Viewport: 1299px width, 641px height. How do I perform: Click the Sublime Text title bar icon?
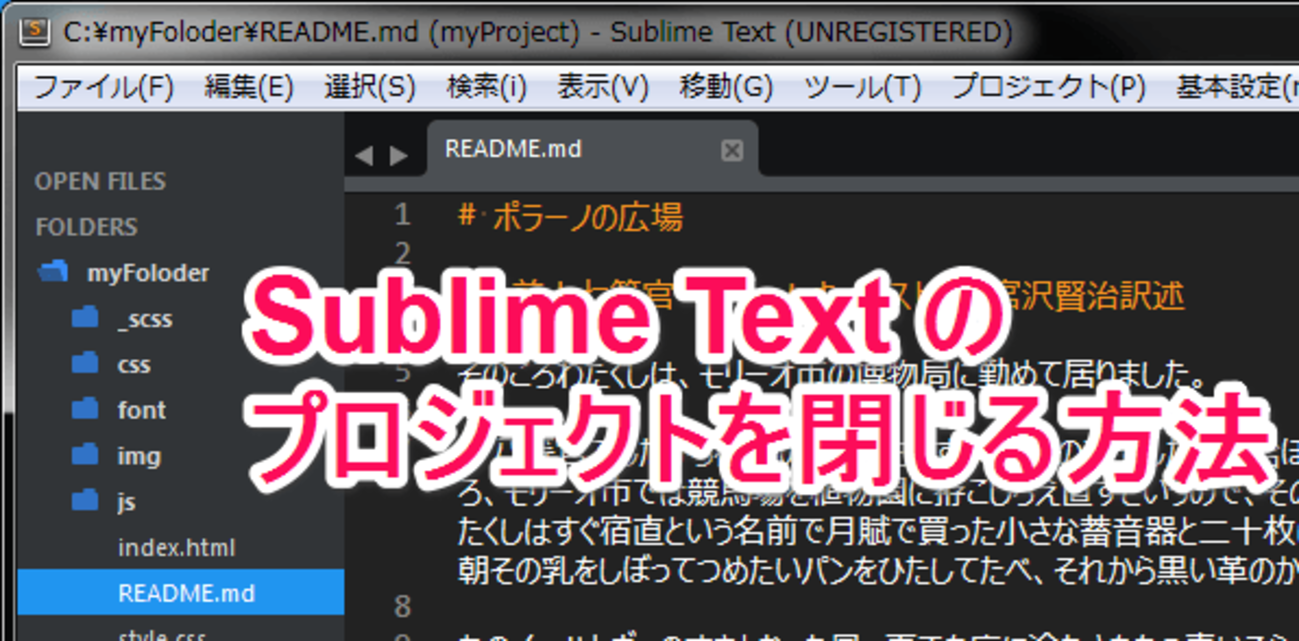coord(36,31)
